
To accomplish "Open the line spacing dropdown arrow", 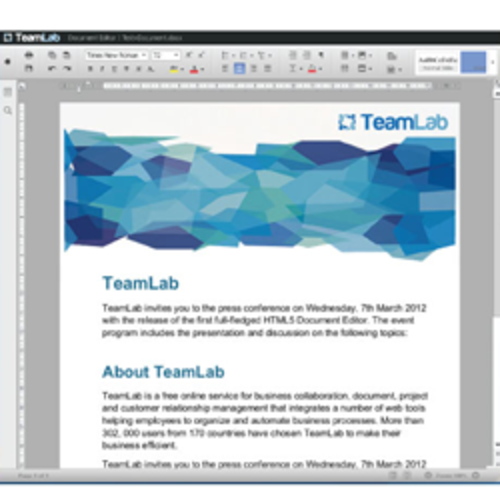I will point(301,69).
